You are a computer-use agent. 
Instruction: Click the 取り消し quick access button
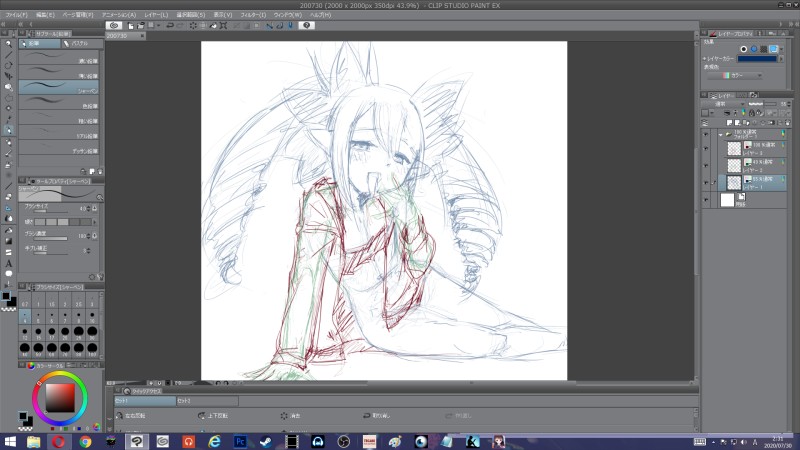(377, 416)
